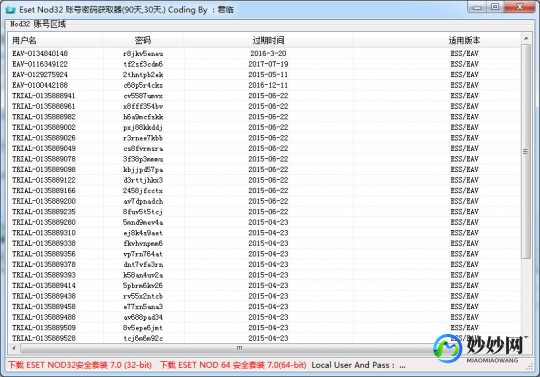Viewport: 540px width, 377px height.
Task: Select the row for user EAV-0116349122
Action: 264,64
